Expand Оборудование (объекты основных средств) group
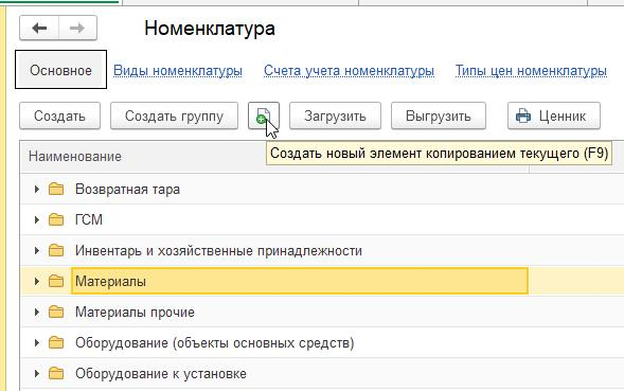This screenshot has height=391, width=624. (37, 342)
